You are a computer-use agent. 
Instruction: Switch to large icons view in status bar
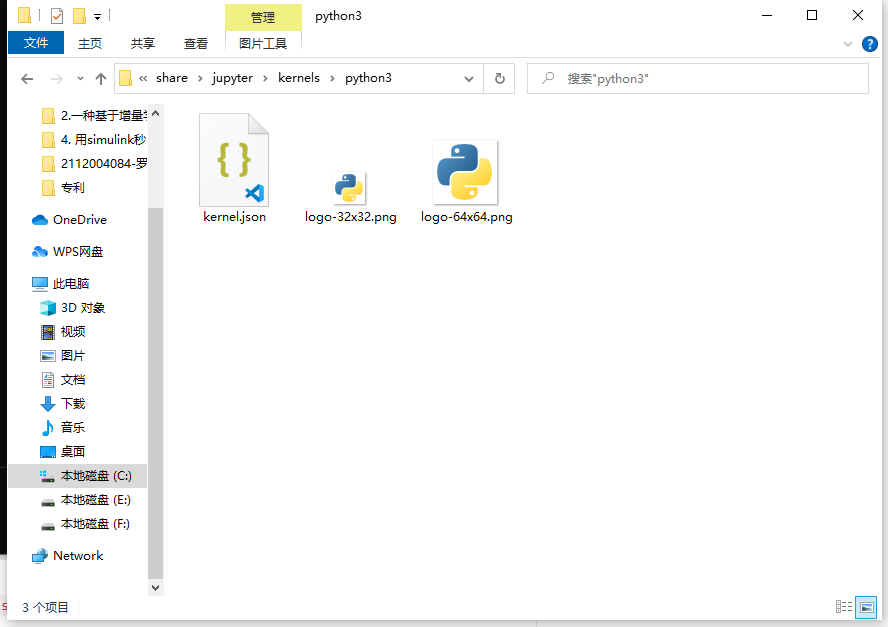click(866, 607)
